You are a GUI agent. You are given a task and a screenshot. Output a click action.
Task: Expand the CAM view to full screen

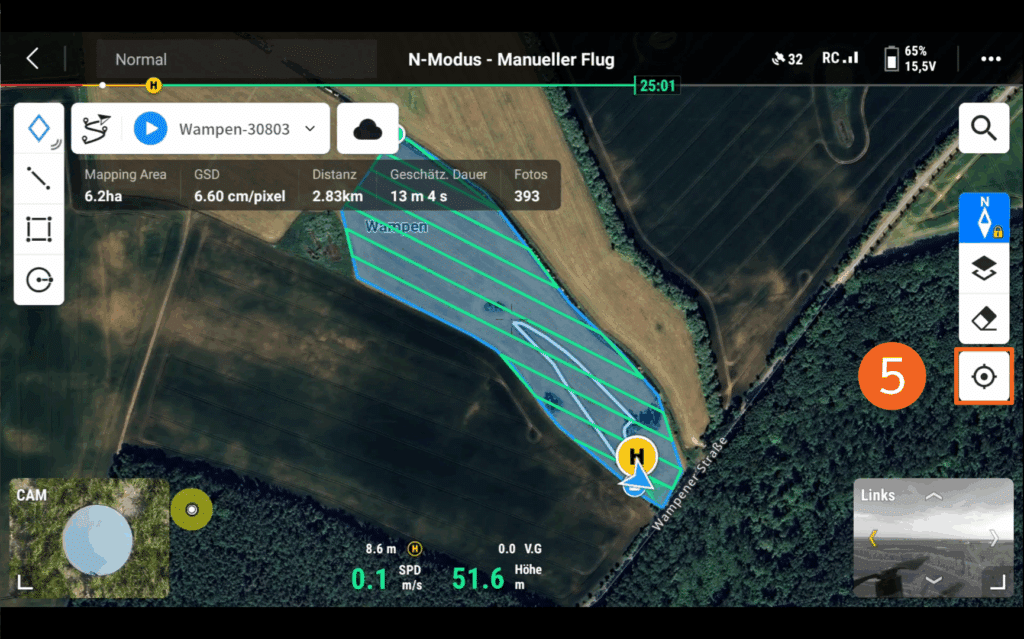(x=24, y=582)
